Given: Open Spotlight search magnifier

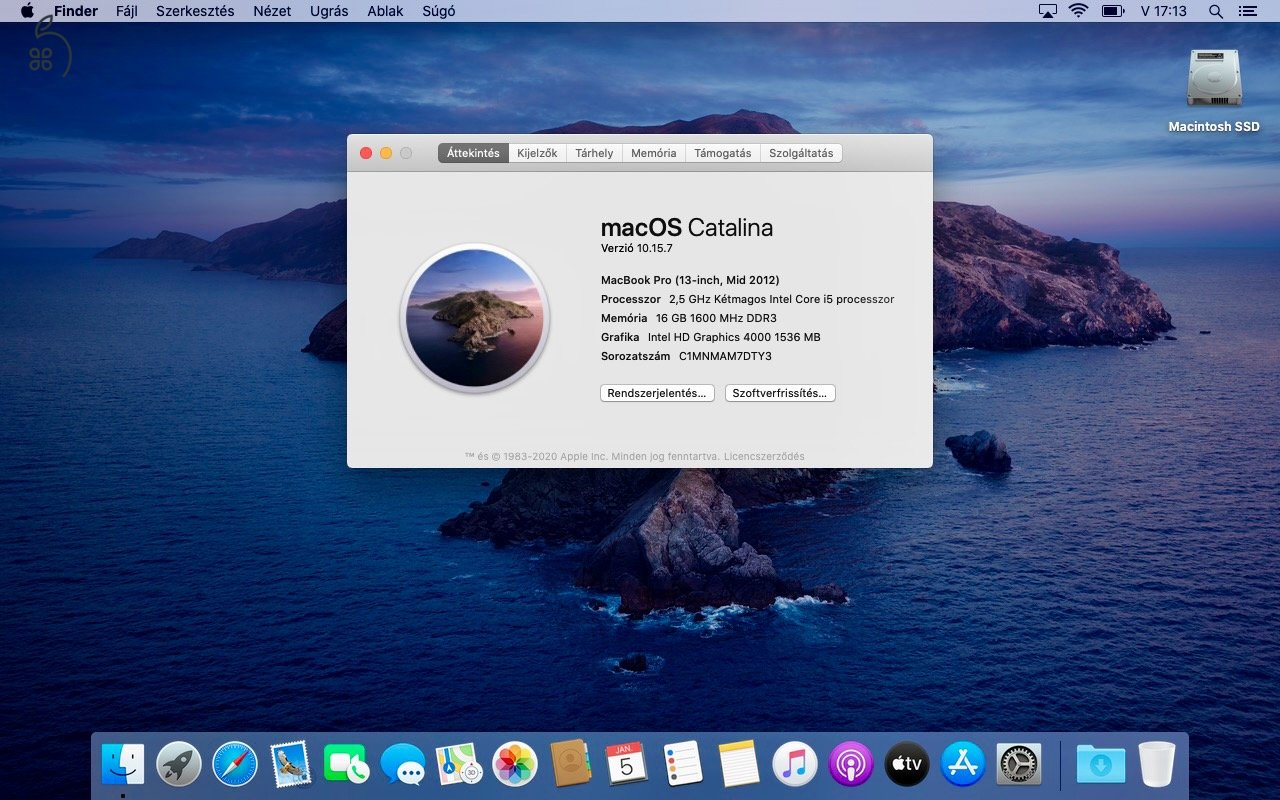Looking at the screenshot, I should point(1216,11).
